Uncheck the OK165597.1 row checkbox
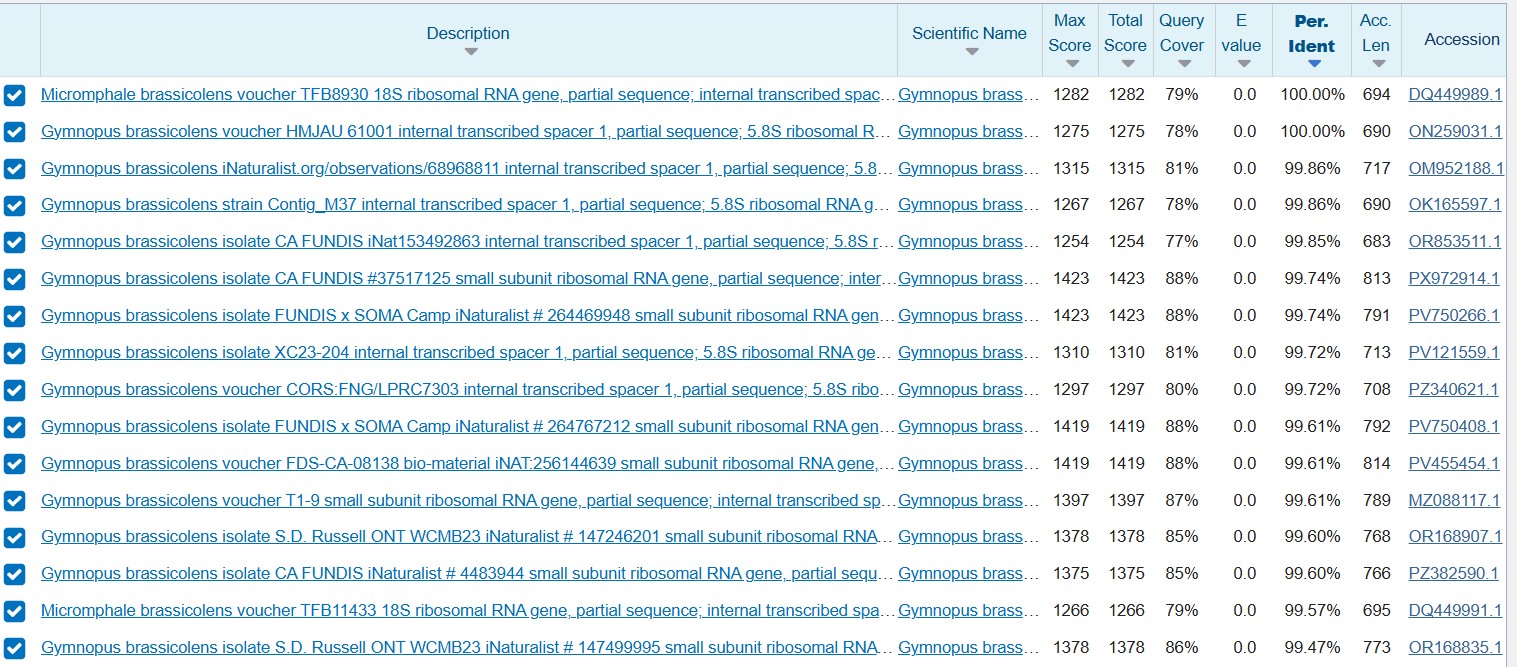The width and height of the screenshot is (1517, 667). tap(14, 206)
